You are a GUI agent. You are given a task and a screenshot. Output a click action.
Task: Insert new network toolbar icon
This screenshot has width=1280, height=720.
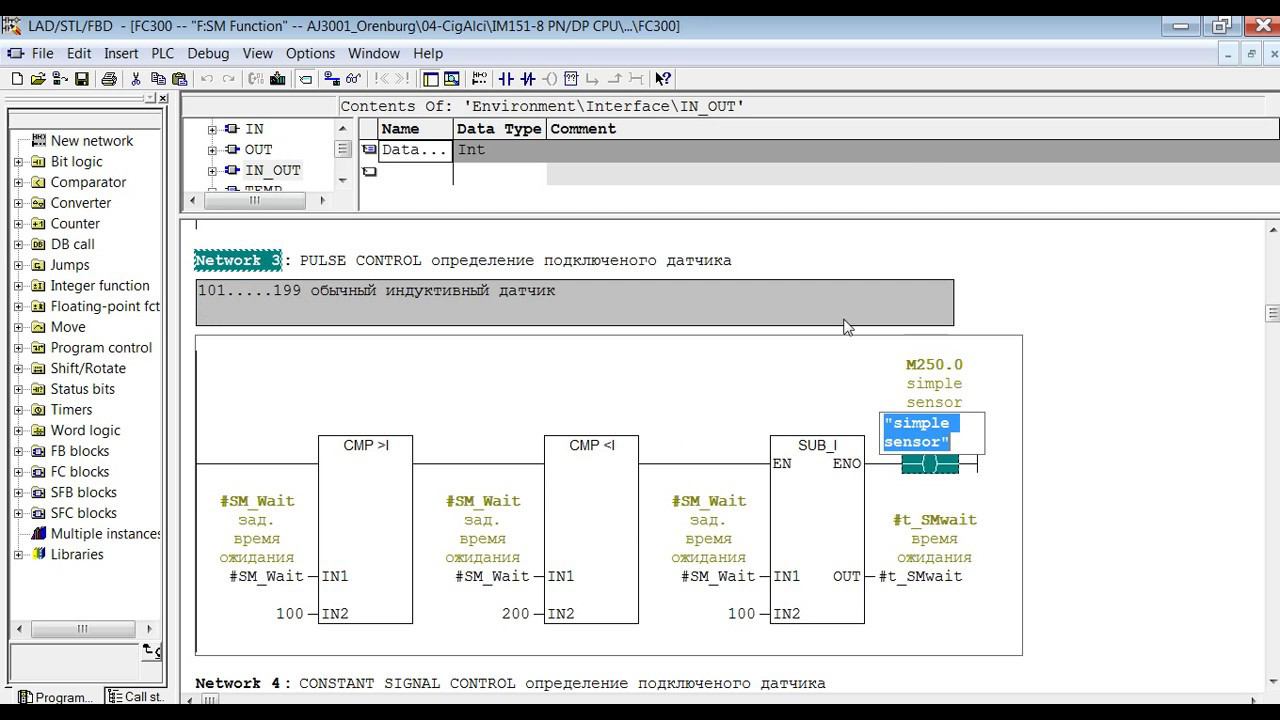tap(479, 79)
